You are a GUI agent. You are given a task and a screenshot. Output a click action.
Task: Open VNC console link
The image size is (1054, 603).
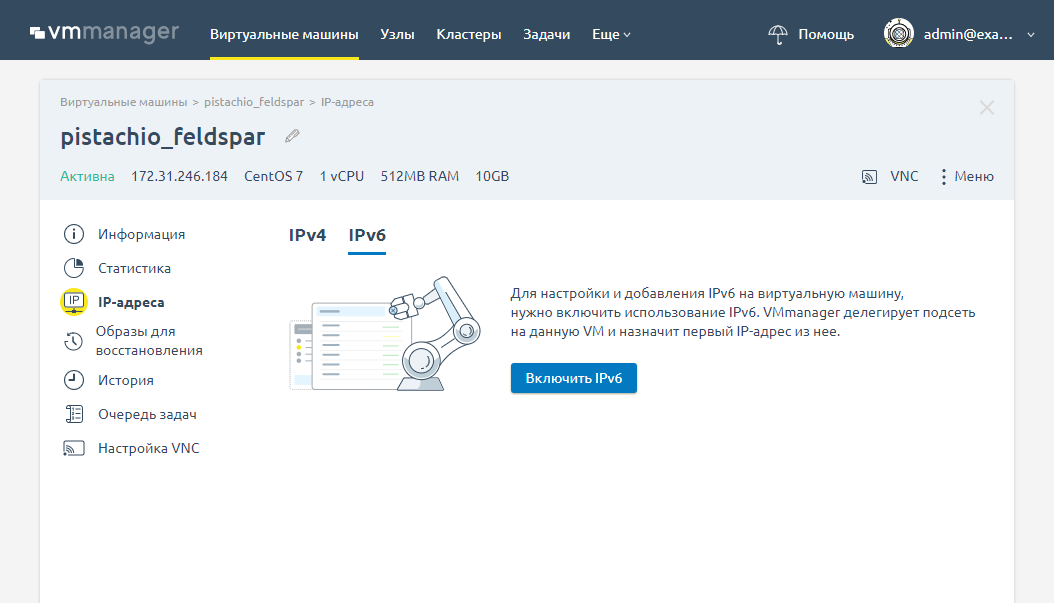[x=904, y=176]
